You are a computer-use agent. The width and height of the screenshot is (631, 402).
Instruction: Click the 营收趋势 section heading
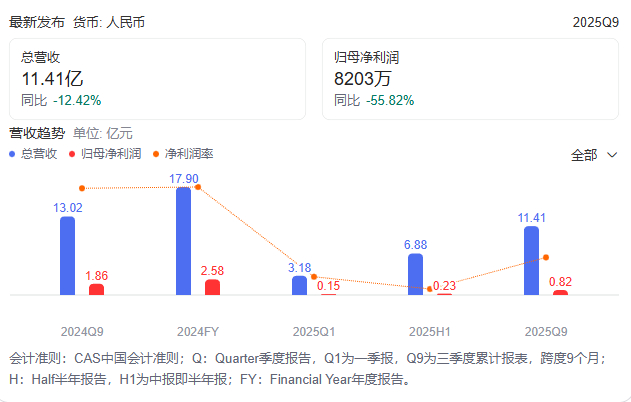[37, 133]
